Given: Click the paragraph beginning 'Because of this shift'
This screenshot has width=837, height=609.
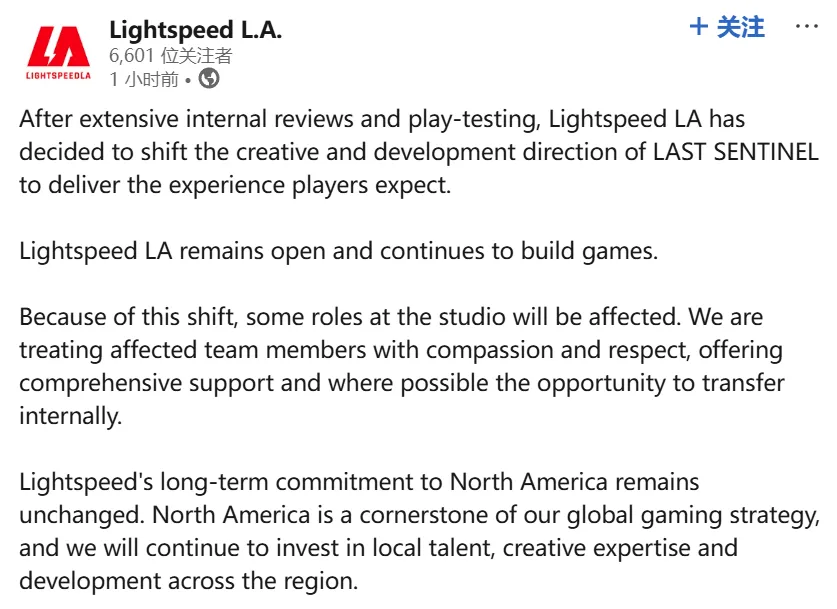Looking at the screenshot, I should point(402,367).
